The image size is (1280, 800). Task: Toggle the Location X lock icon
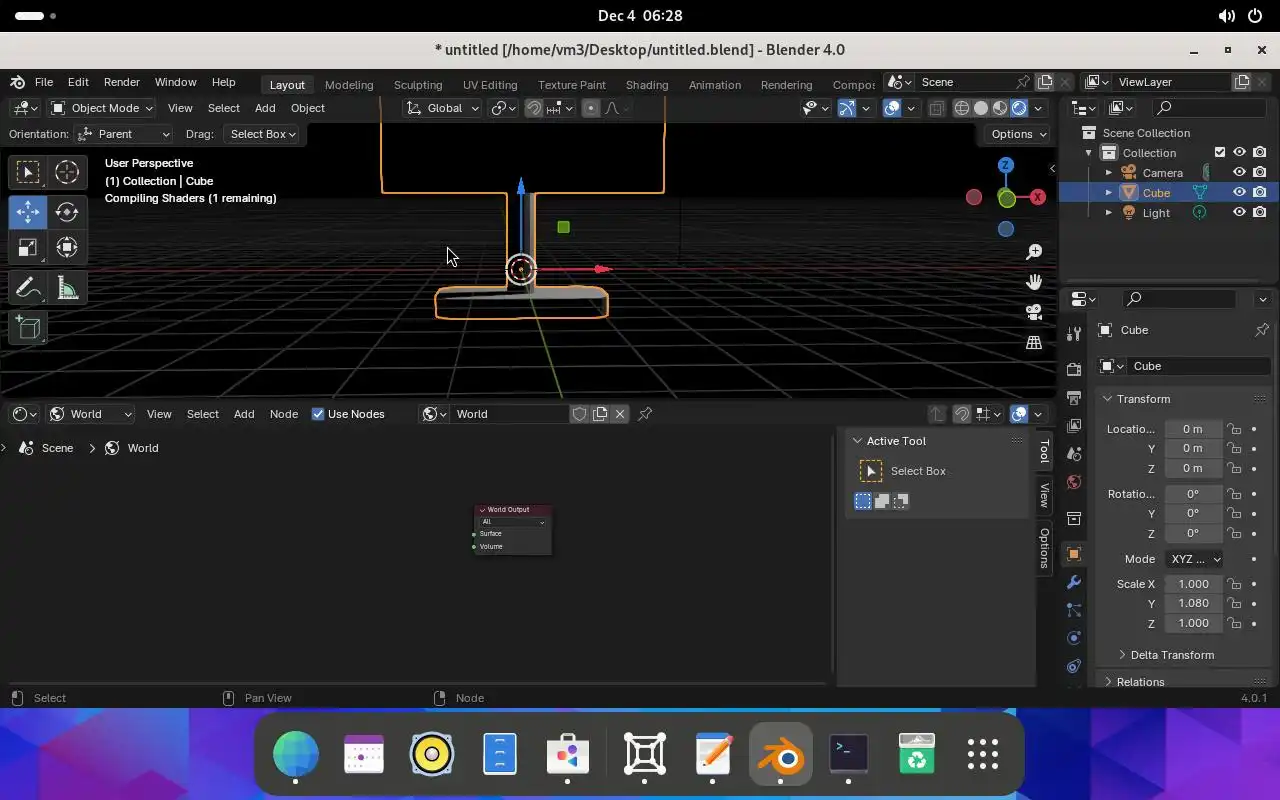pyautogui.click(x=1234, y=429)
